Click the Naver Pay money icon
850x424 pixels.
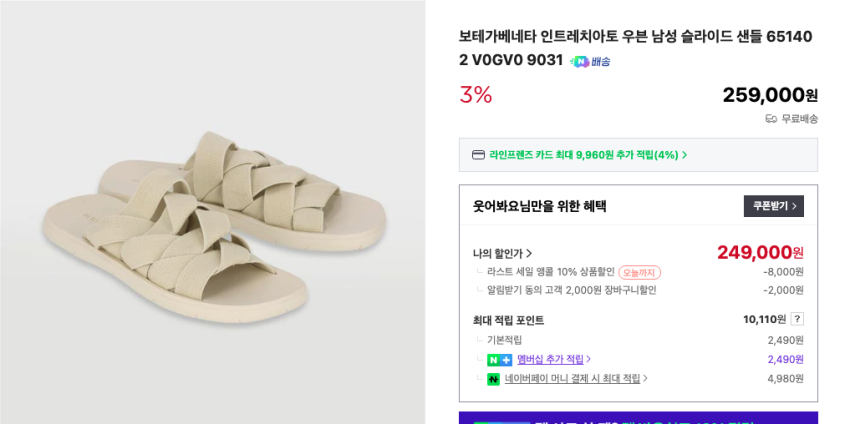[493, 379]
